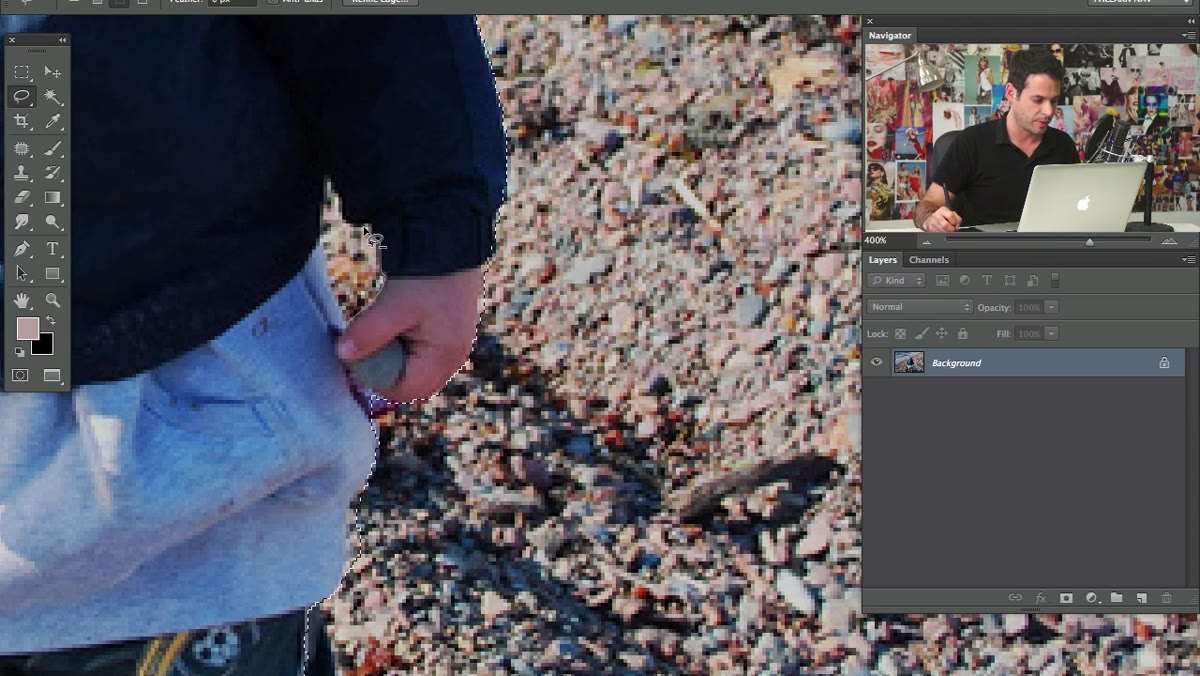Select the History Brush tool
The height and width of the screenshot is (676, 1200).
click(53, 173)
